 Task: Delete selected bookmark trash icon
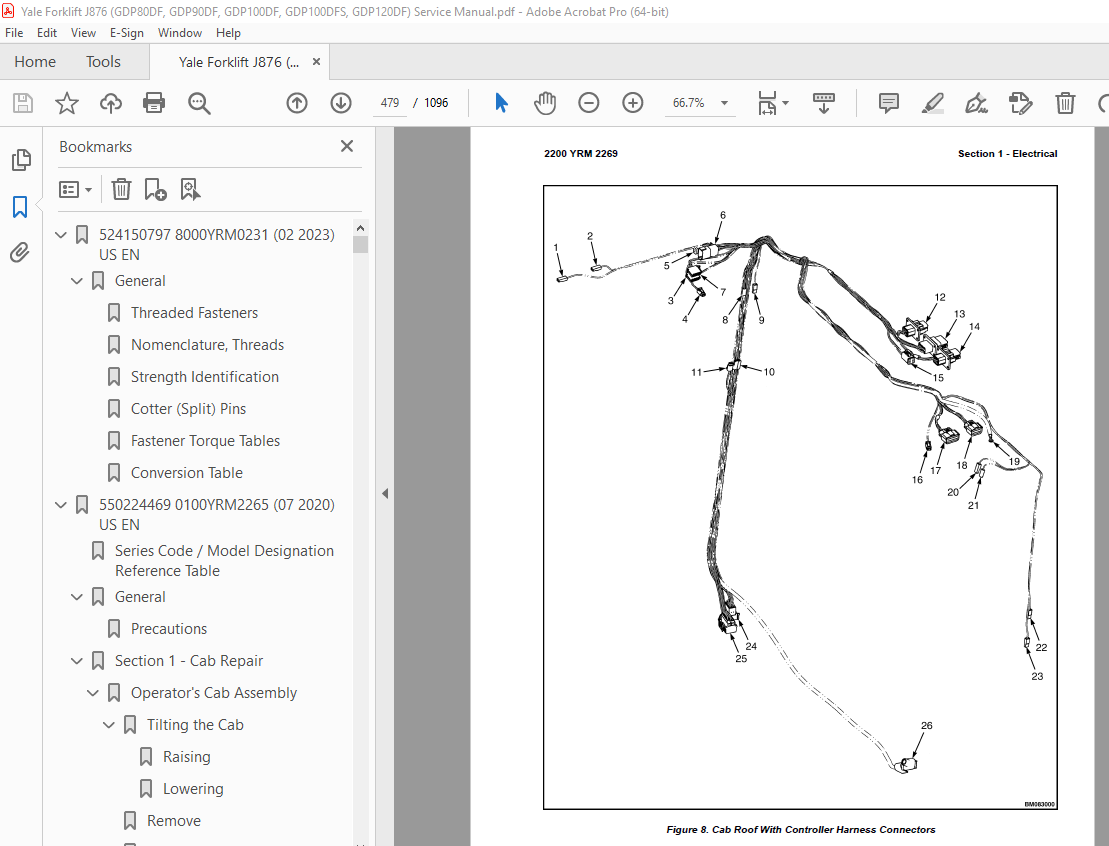122,190
